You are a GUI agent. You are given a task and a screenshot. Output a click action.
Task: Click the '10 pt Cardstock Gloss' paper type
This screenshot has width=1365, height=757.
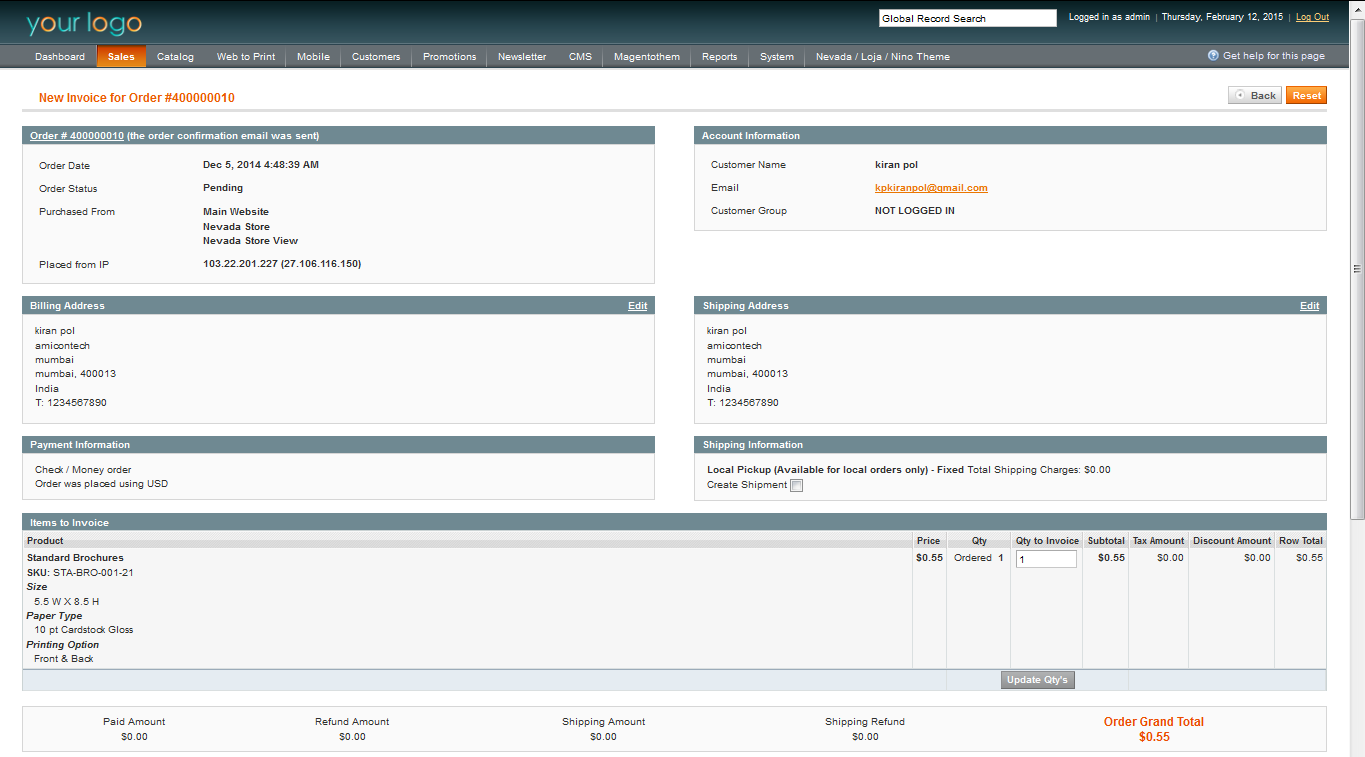[x=83, y=630]
